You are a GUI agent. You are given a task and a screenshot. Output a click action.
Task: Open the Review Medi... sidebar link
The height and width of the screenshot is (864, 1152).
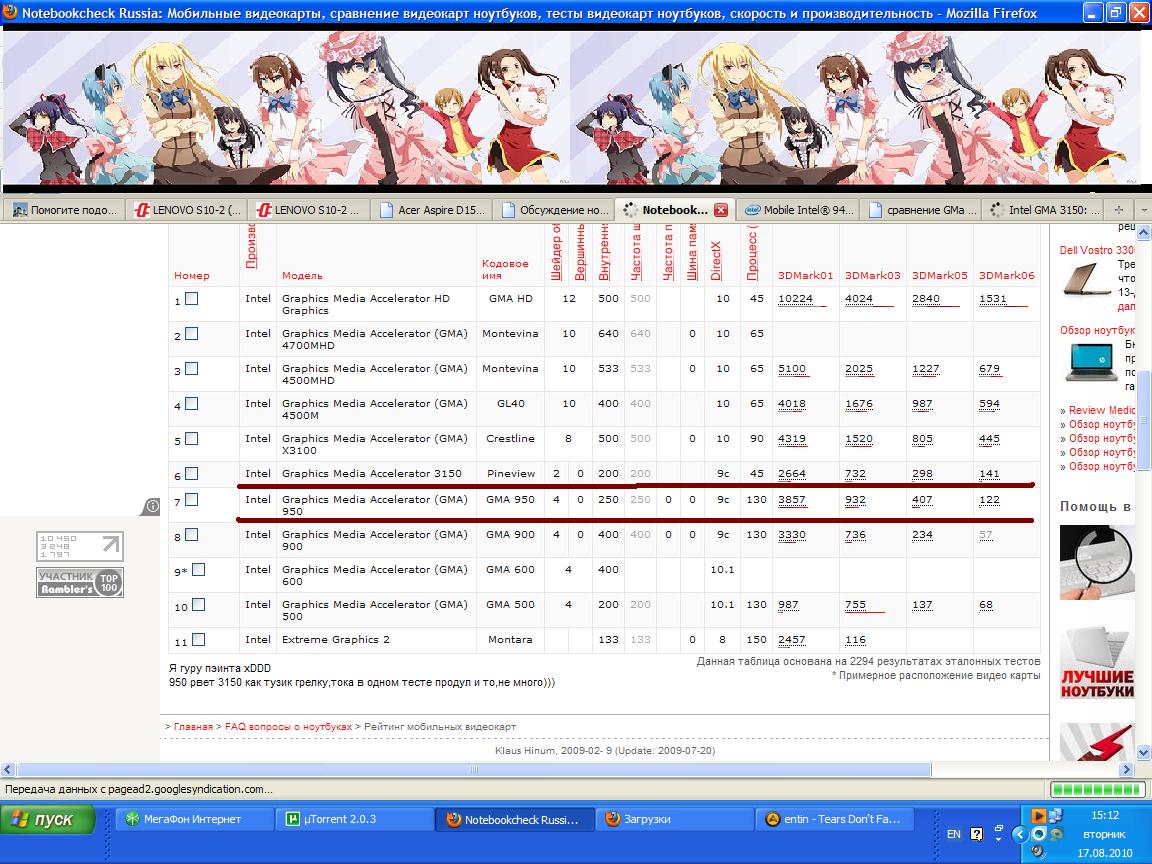click(1101, 411)
